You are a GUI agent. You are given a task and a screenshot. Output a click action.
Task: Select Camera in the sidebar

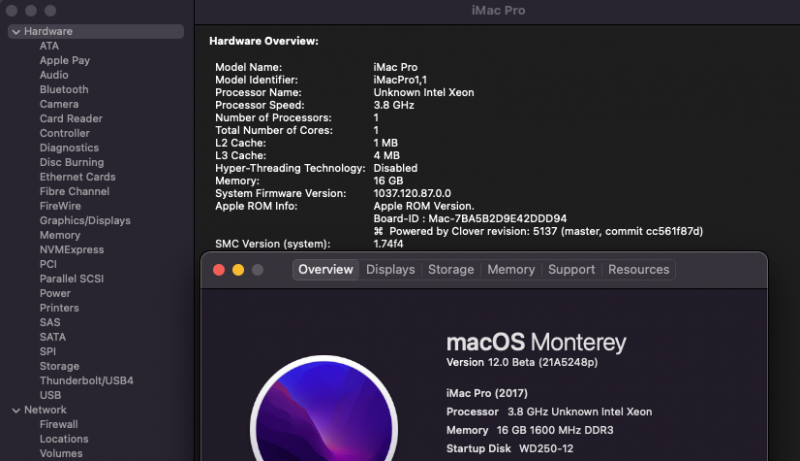click(59, 104)
